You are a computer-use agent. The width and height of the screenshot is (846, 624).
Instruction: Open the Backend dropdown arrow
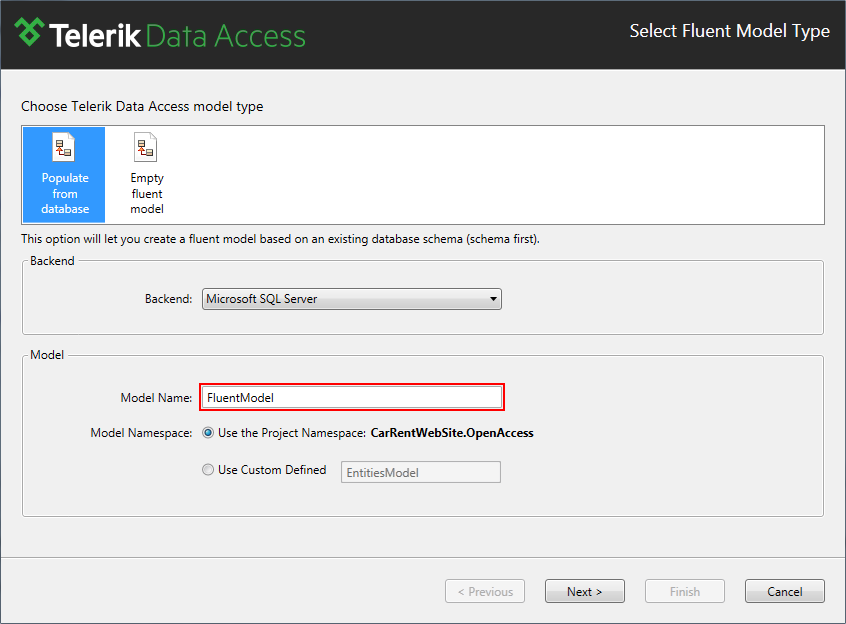click(493, 299)
